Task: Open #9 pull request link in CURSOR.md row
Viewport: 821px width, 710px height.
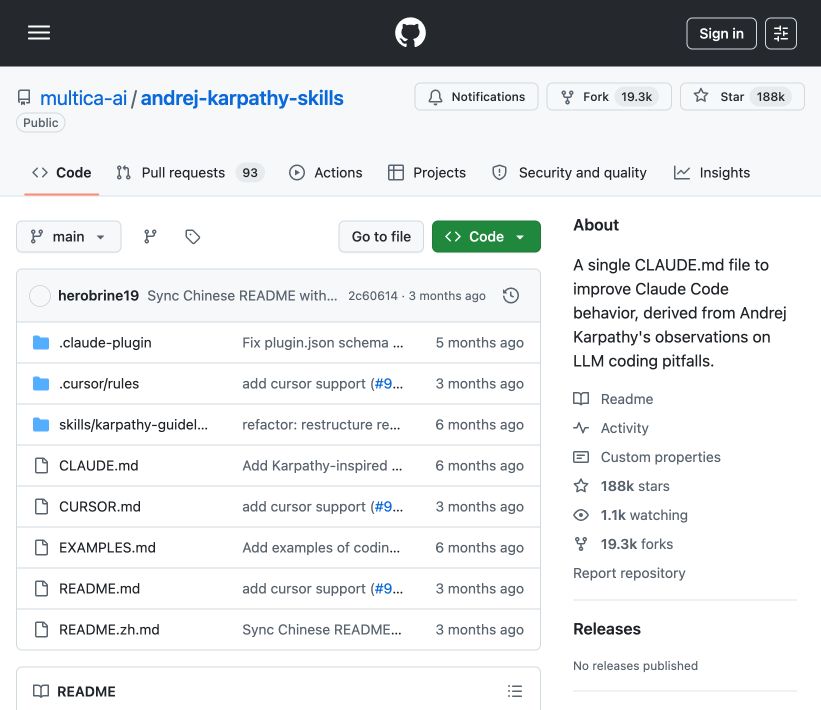Action: (x=383, y=507)
